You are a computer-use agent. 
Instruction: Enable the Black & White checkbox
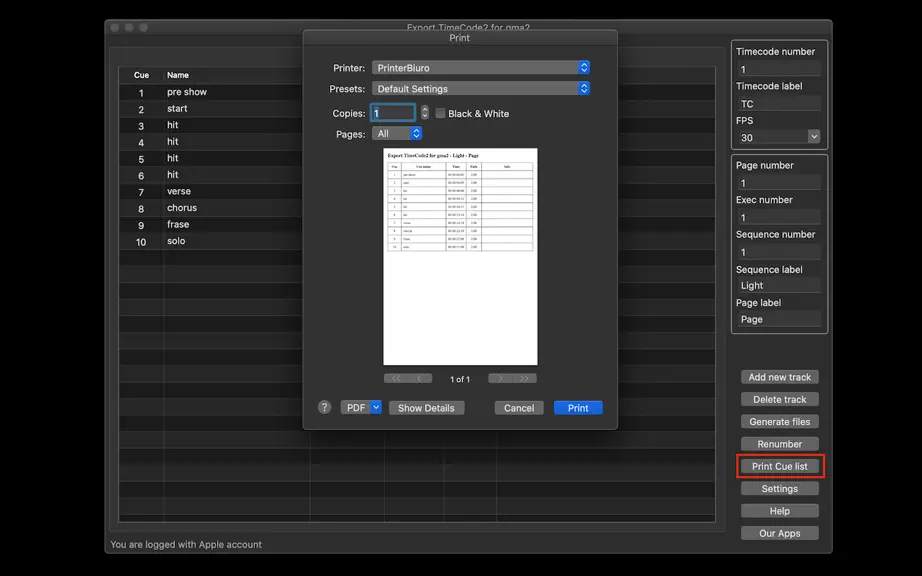(440, 113)
